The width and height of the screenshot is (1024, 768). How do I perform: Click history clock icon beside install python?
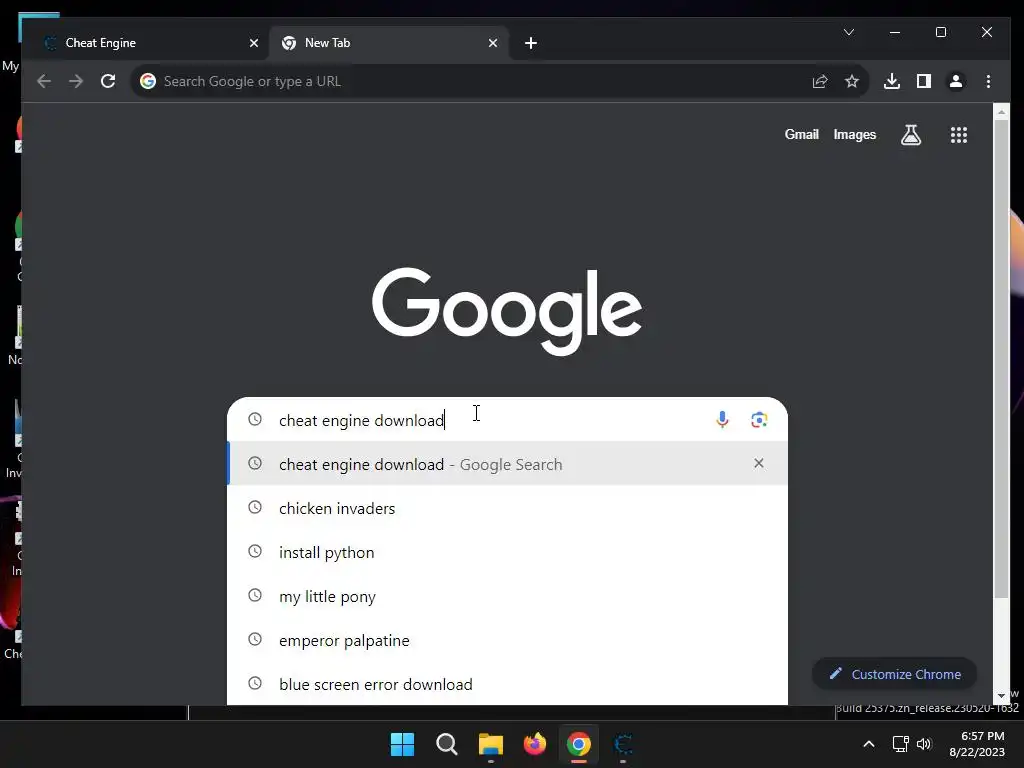pos(255,551)
